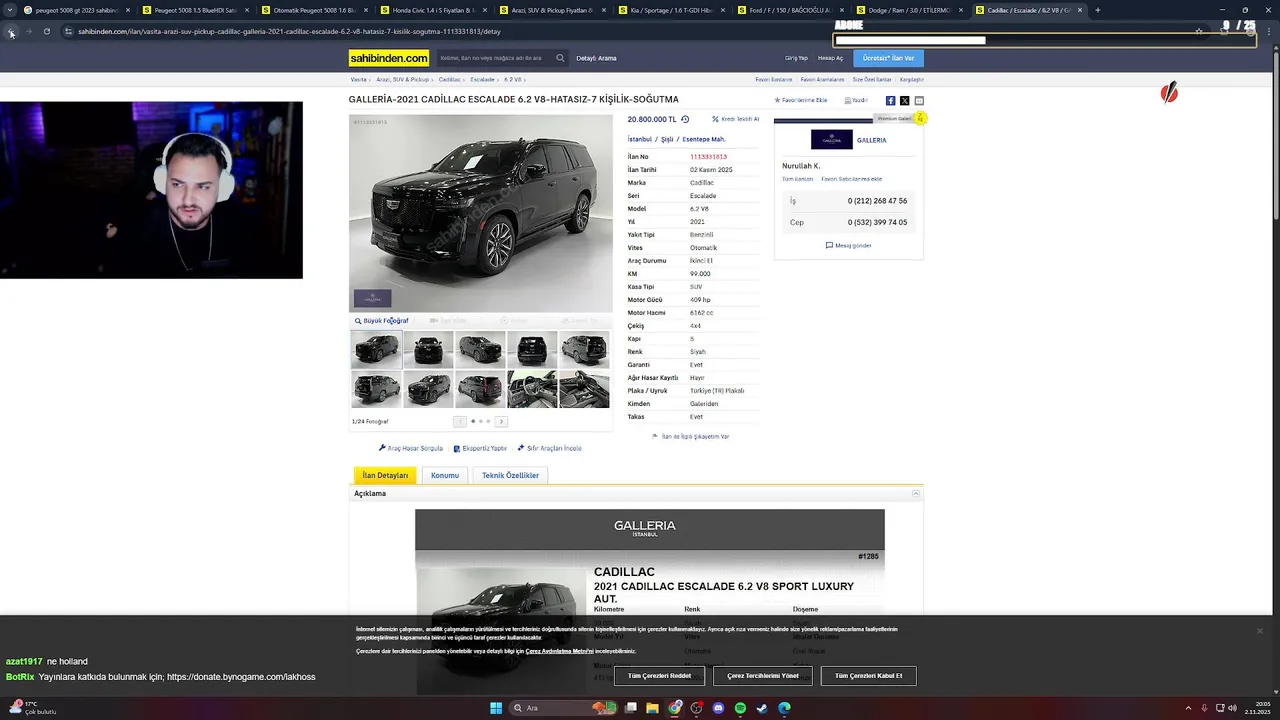Screen dimensions: 1280x720
Task: Share listing on Facebook icon
Action: point(890,100)
